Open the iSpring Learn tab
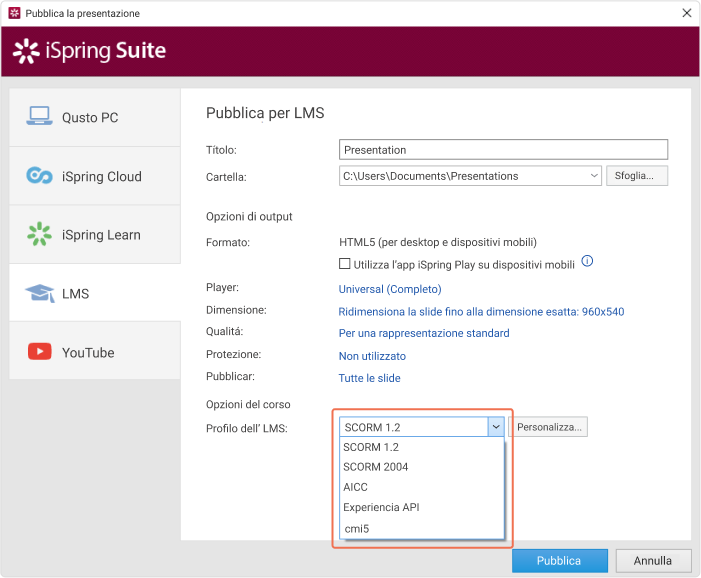The image size is (701, 578). 95,235
